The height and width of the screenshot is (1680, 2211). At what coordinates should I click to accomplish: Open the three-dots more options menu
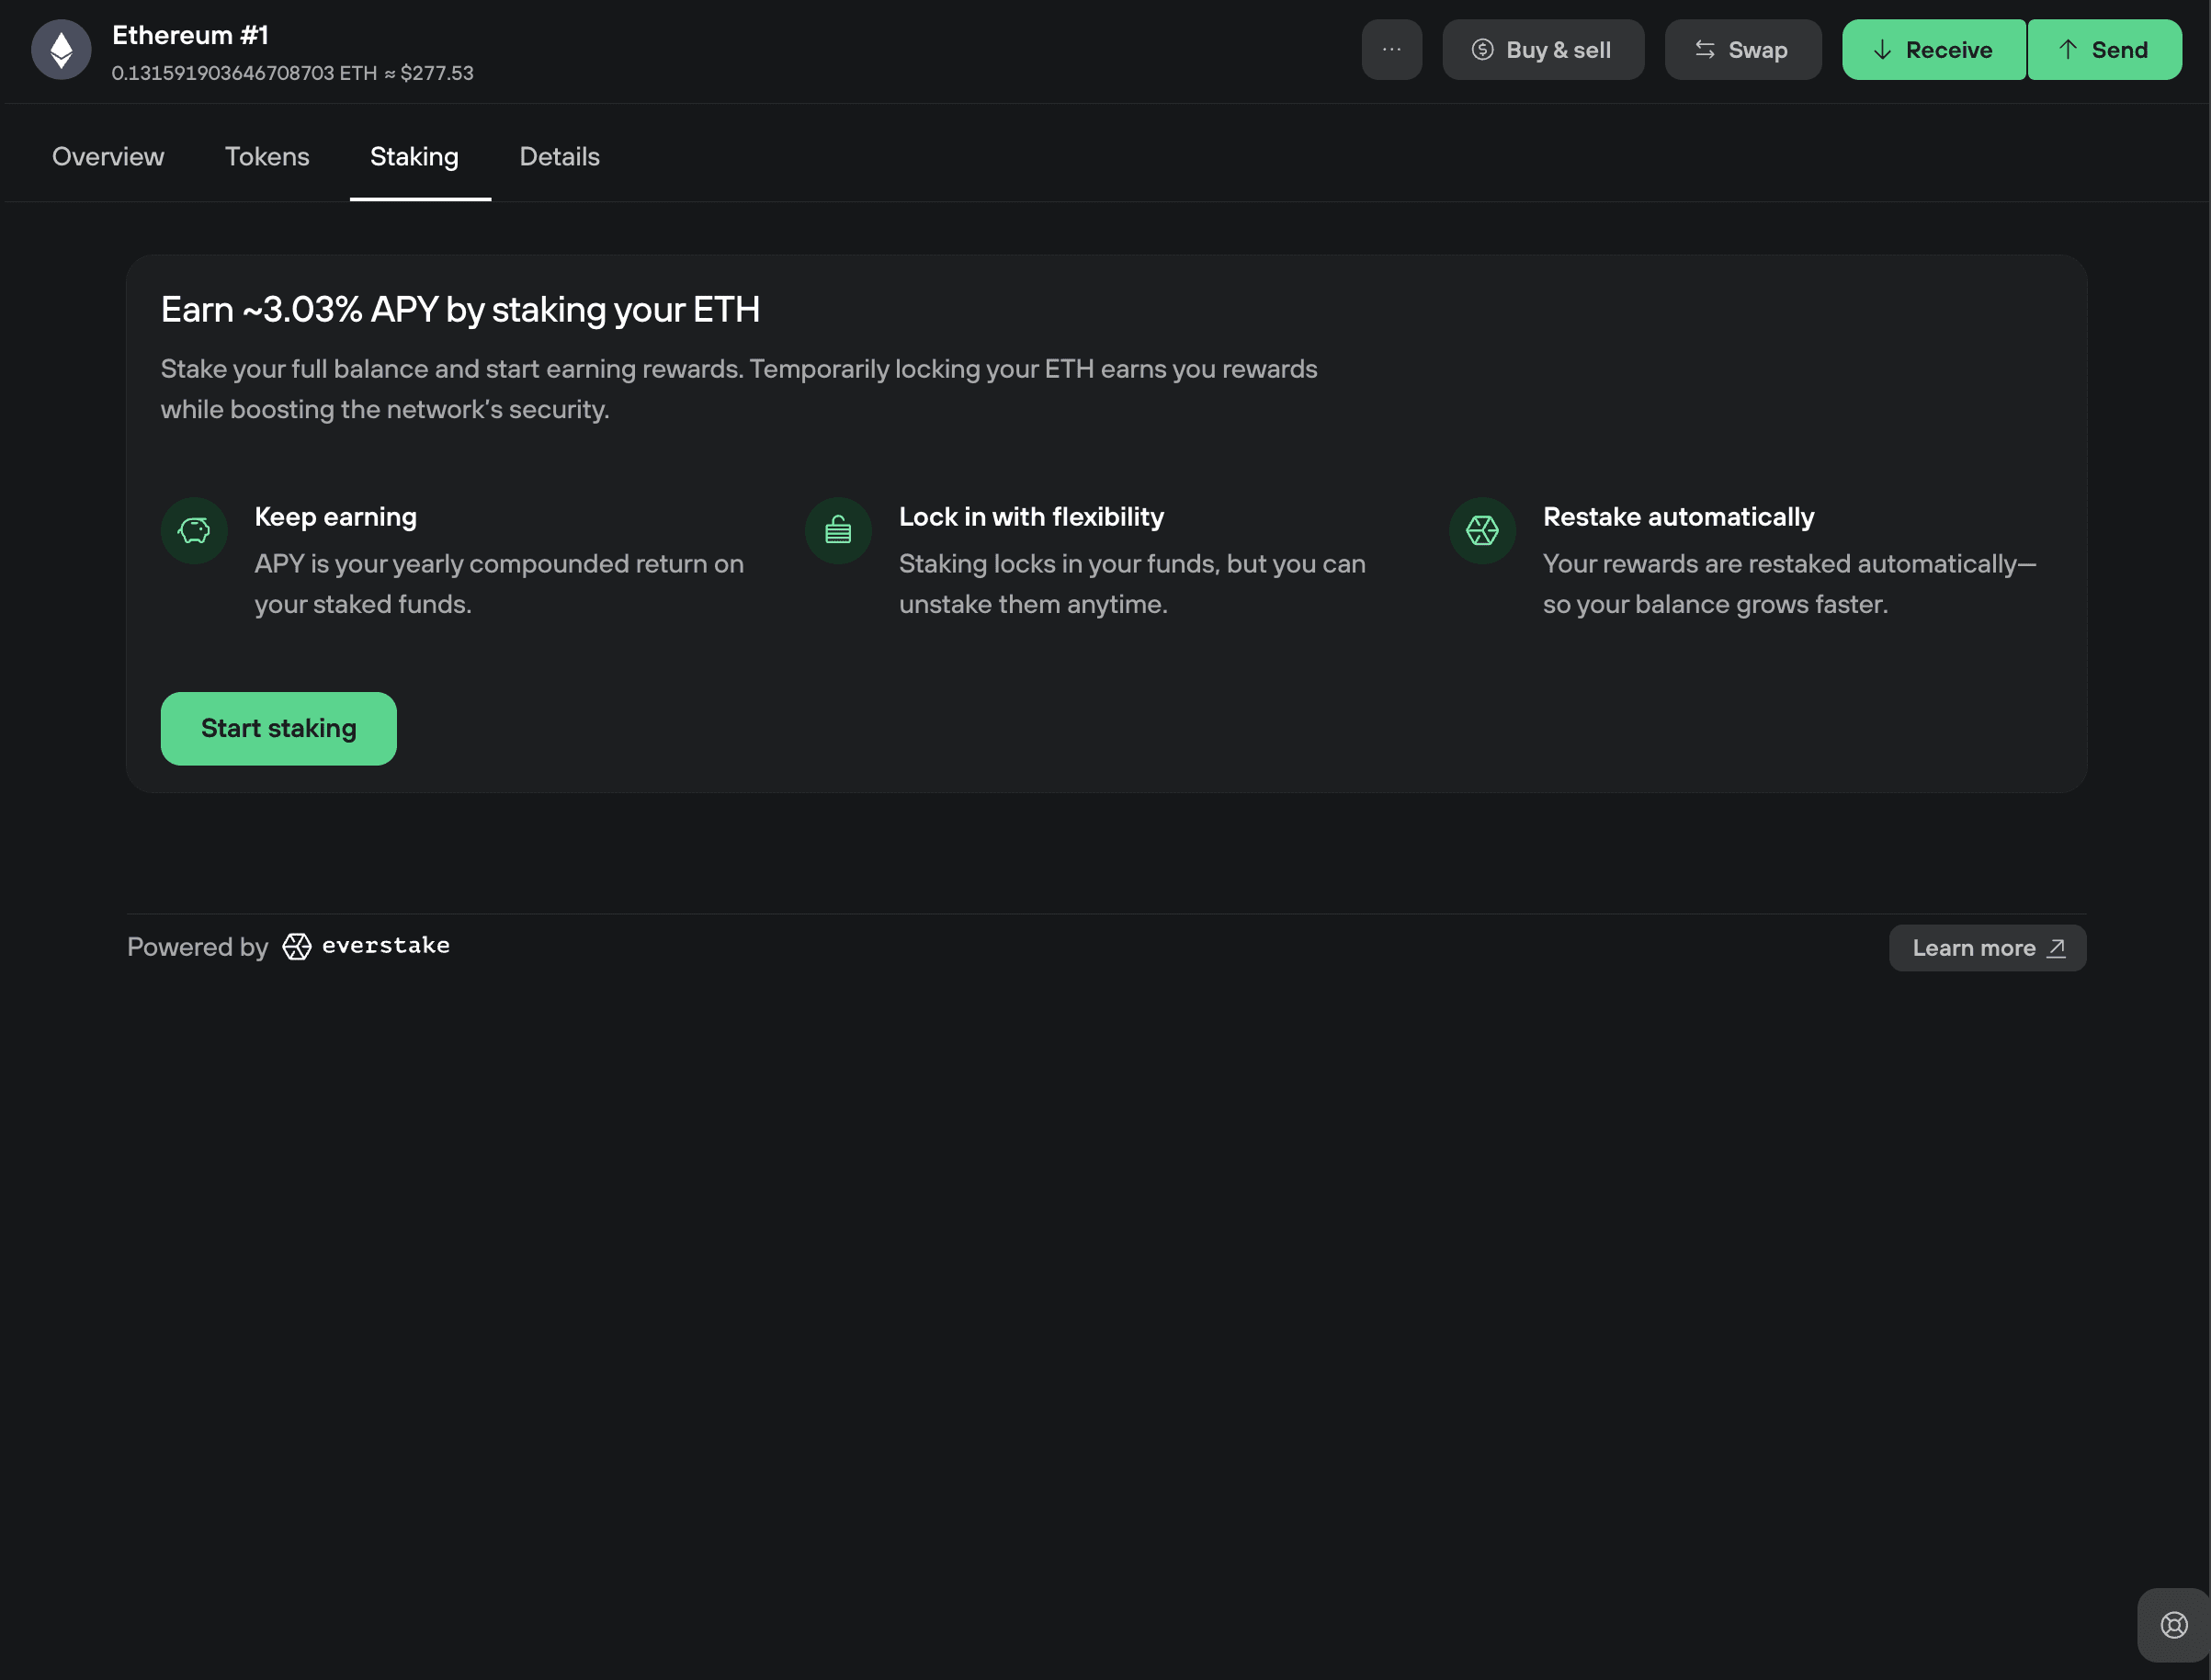pyautogui.click(x=1391, y=50)
